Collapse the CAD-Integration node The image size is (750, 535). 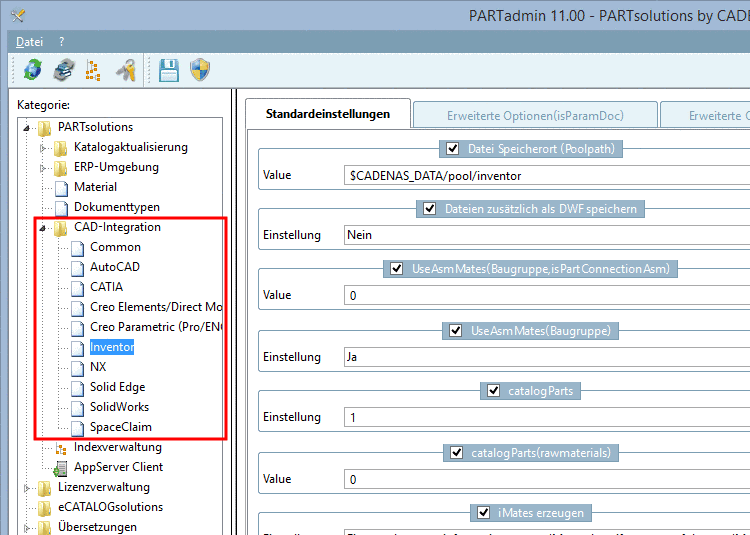(x=43, y=228)
